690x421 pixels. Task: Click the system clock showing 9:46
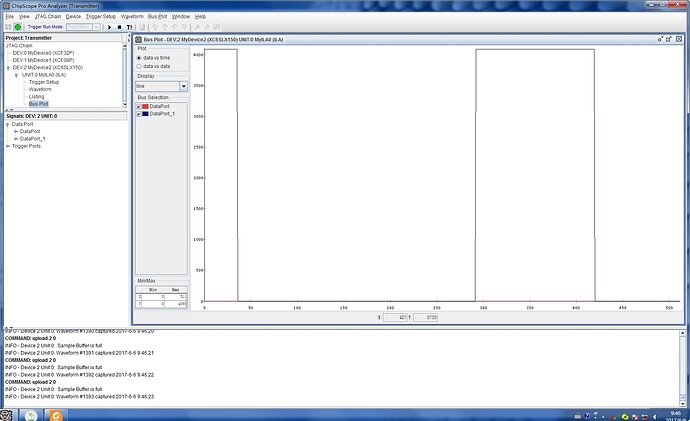coord(675,416)
